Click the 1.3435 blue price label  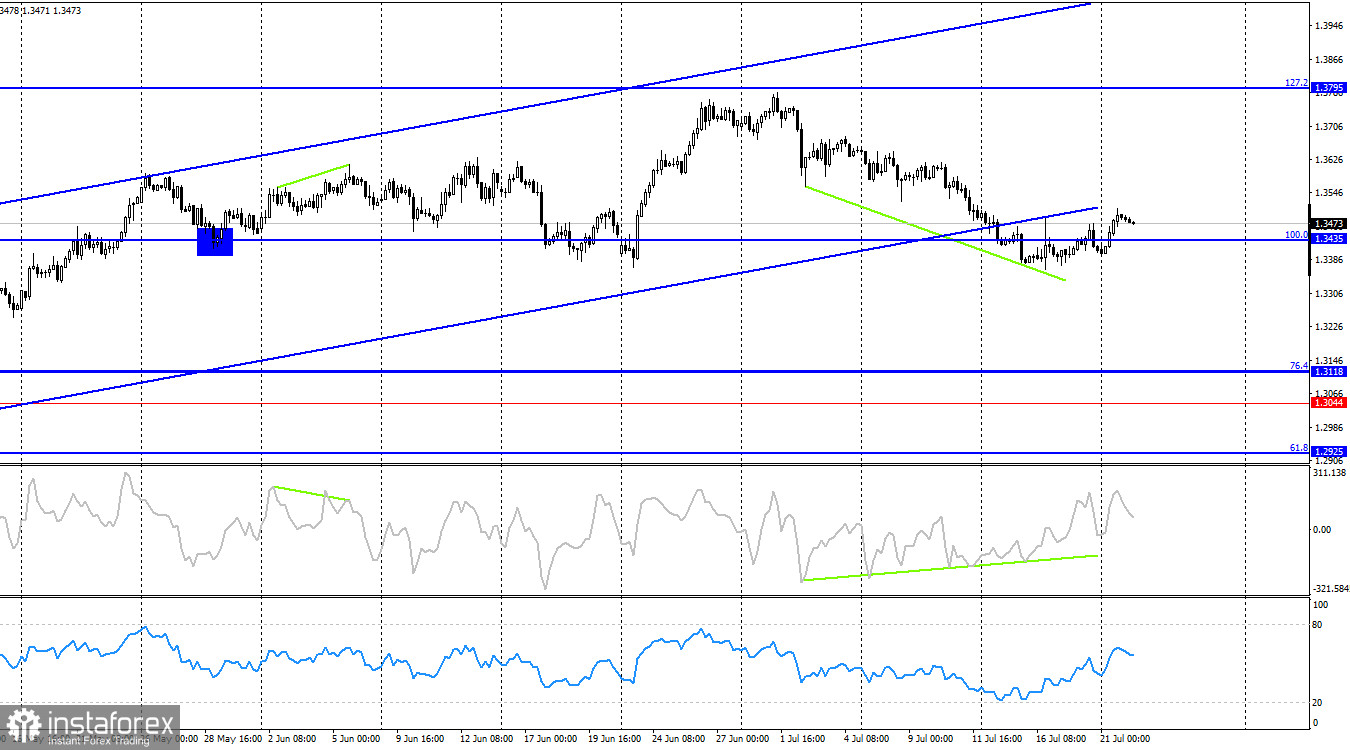coord(1330,239)
